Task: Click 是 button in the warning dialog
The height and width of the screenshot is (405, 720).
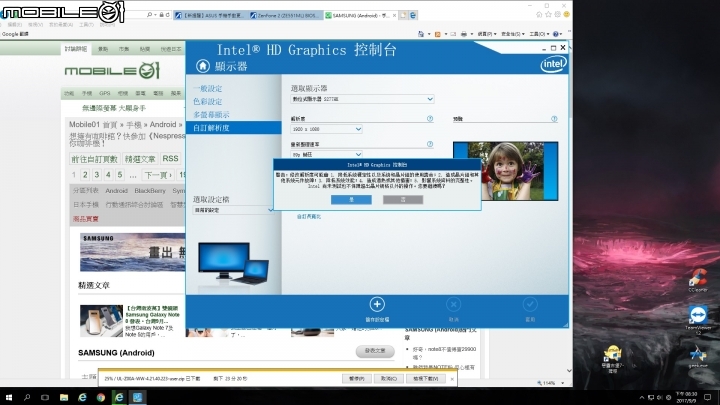Action: [351, 199]
